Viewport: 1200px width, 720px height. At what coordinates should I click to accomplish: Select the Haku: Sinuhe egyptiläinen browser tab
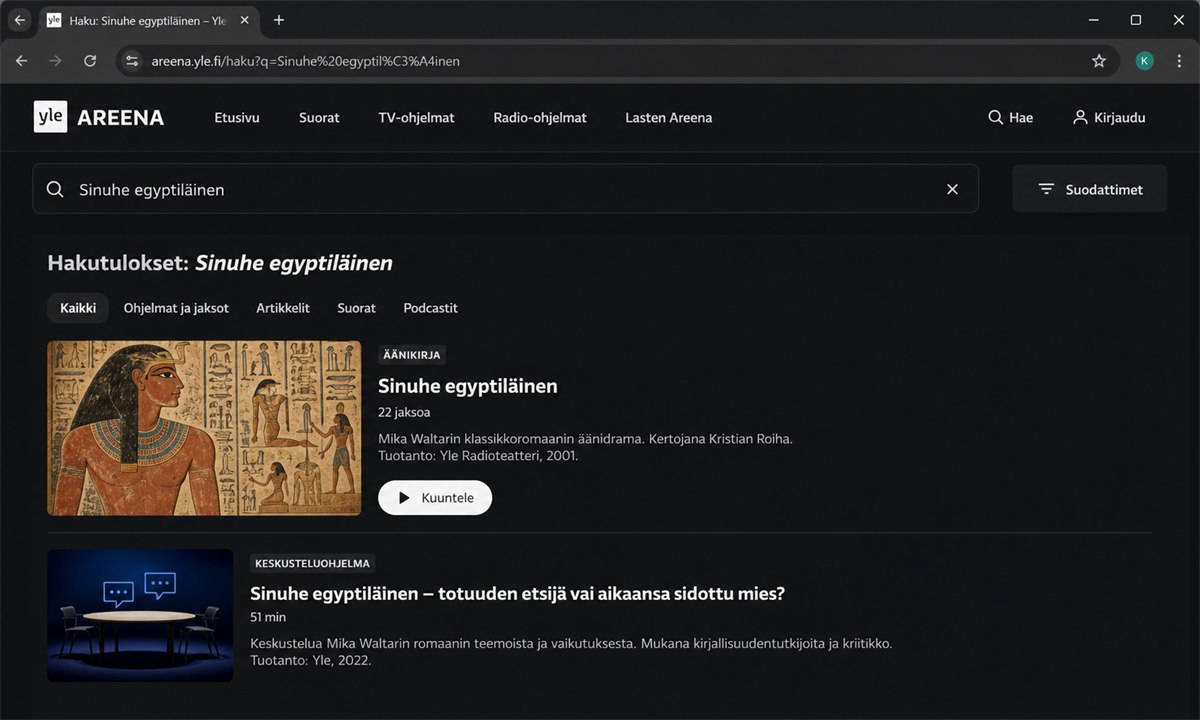pyautogui.click(x=148, y=20)
